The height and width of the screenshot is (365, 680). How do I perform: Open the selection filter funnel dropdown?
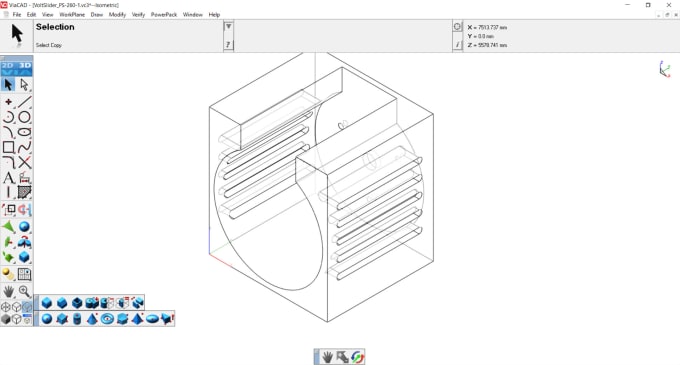[228, 27]
